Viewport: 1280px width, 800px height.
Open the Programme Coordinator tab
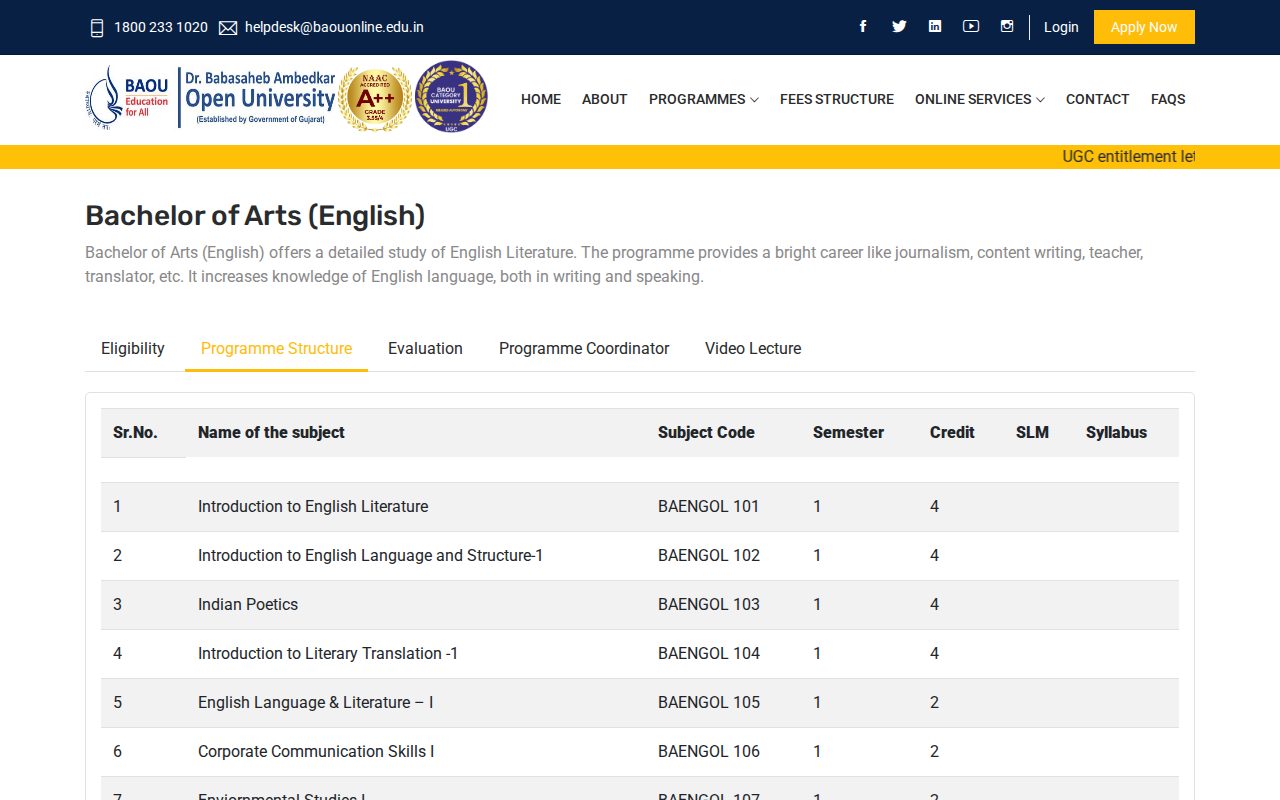(584, 348)
